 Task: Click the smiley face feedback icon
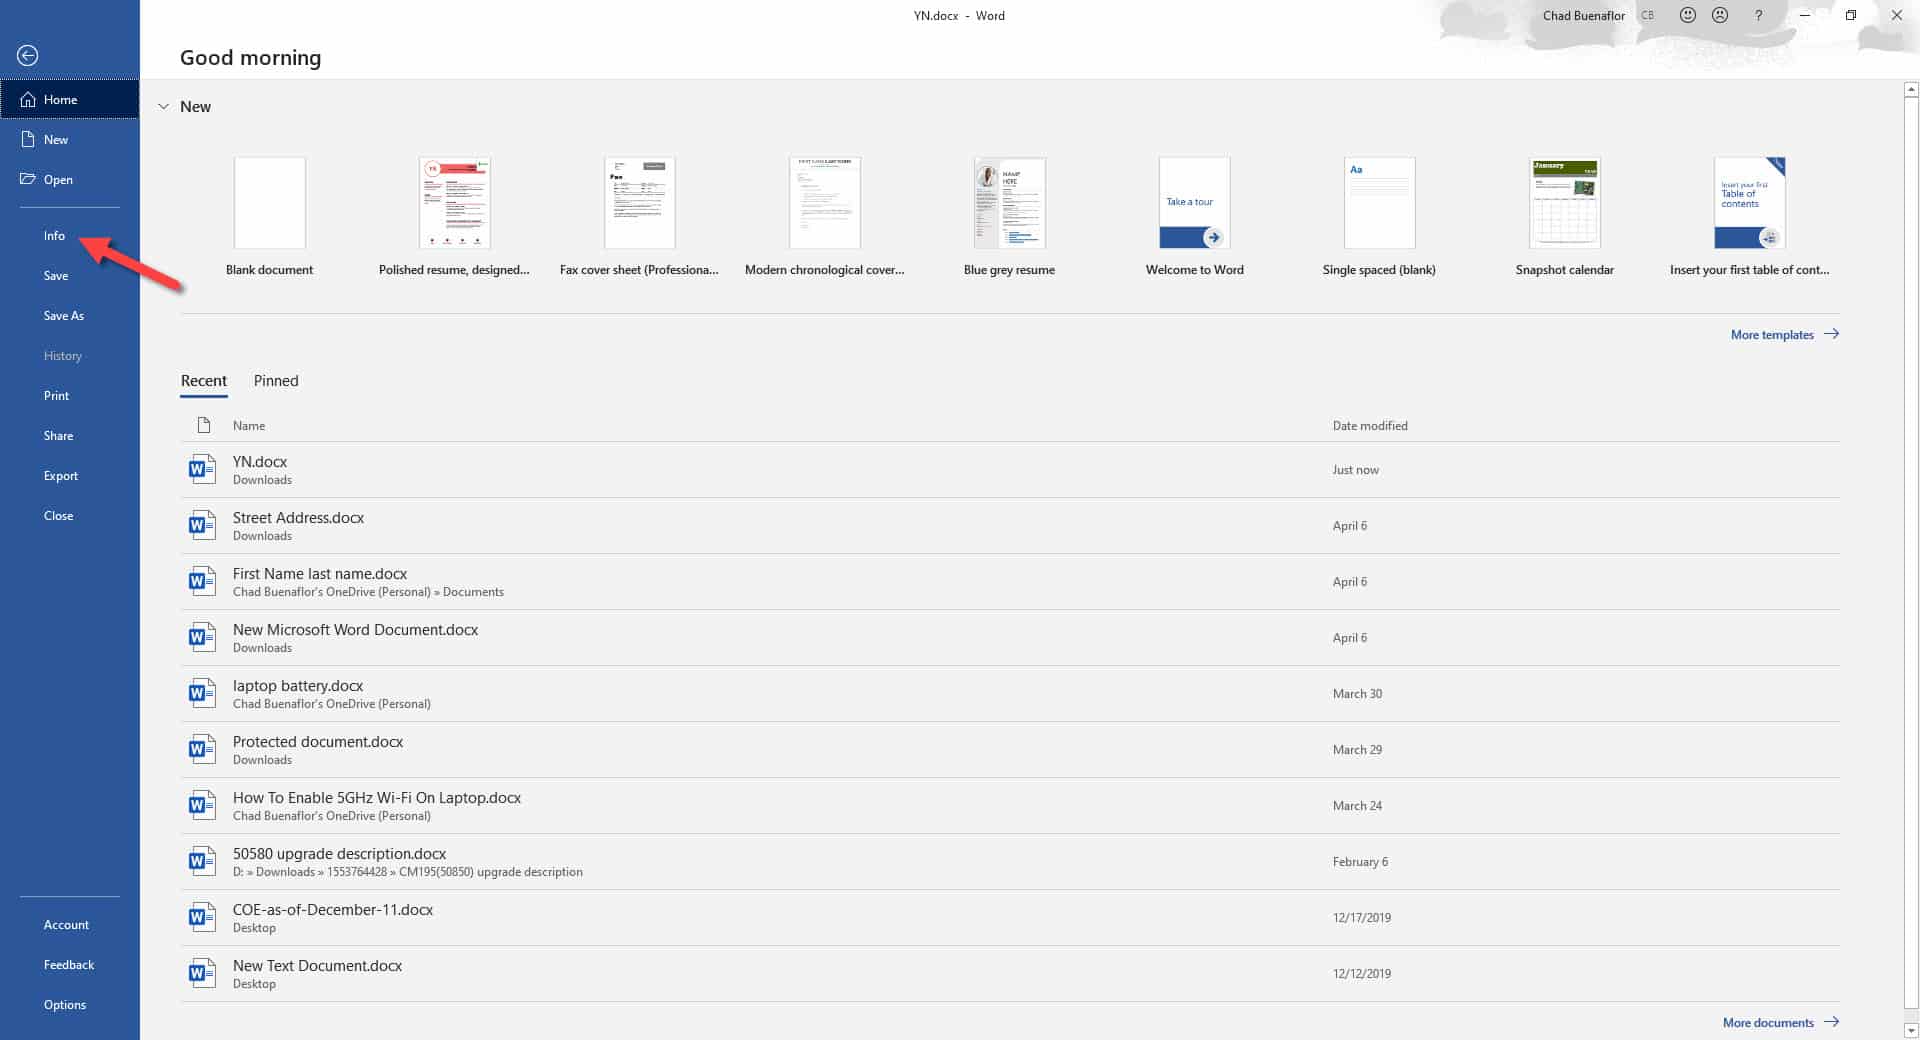pyautogui.click(x=1688, y=16)
